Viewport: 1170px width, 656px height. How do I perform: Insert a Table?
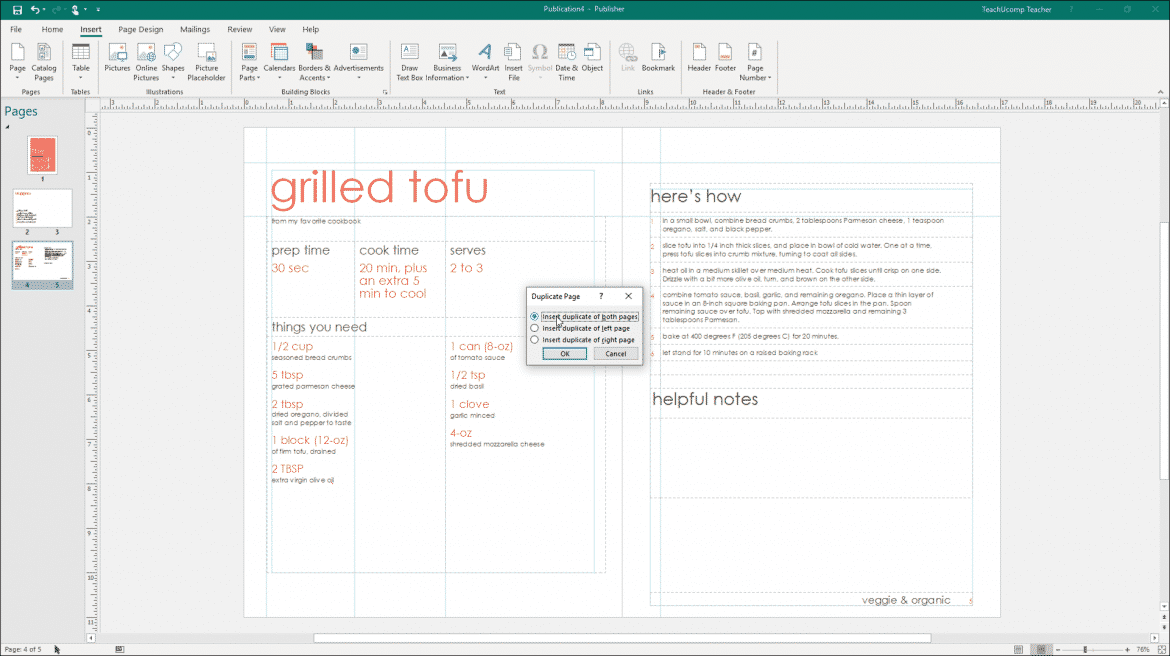pos(80,60)
